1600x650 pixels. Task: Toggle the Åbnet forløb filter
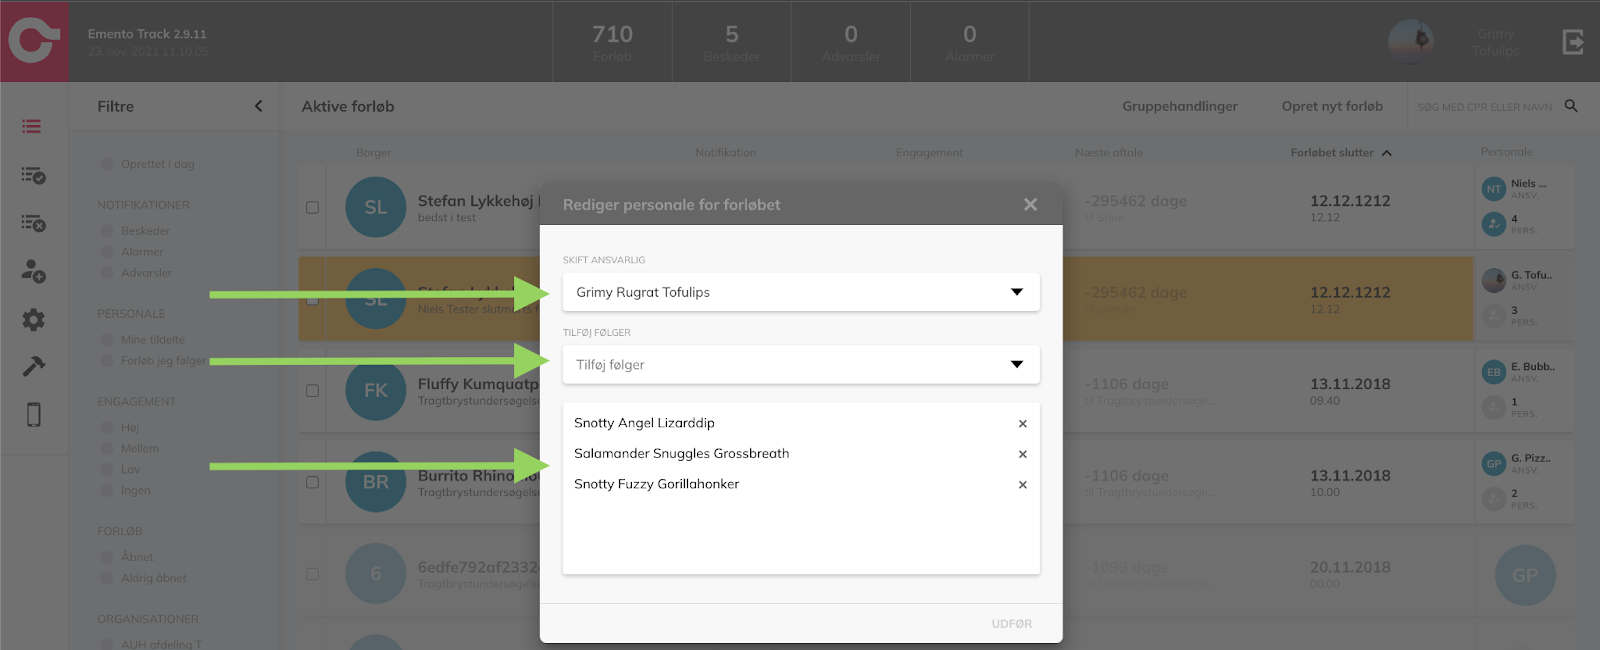pyautogui.click(x=107, y=557)
